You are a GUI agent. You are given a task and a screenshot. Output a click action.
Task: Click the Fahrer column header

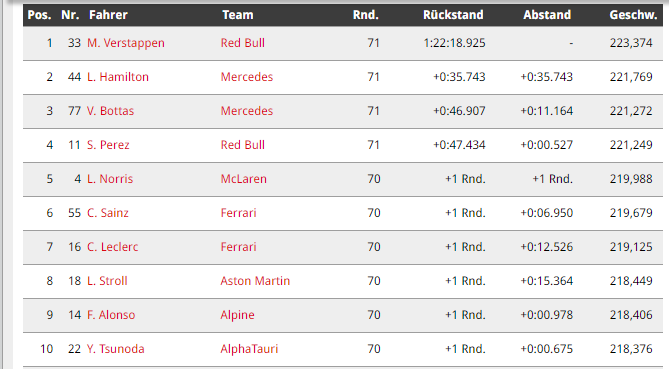(108, 15)
